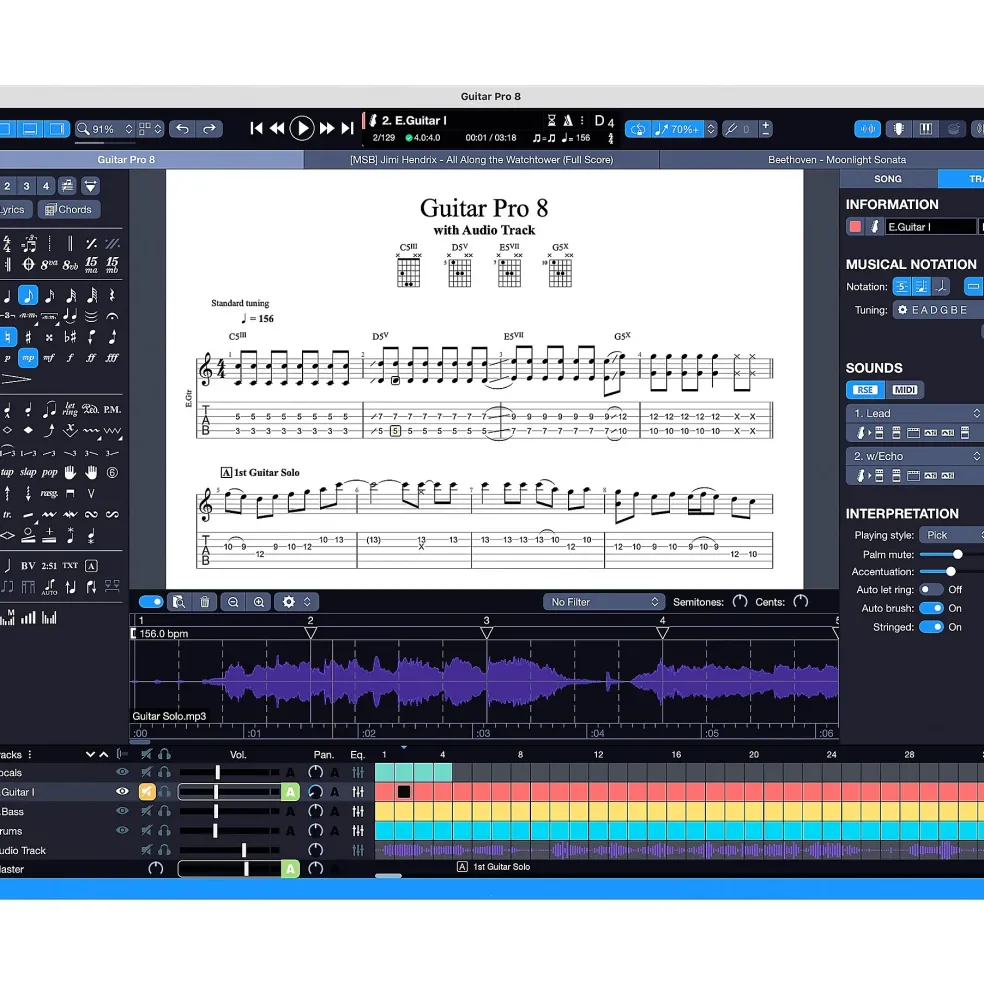
Task: Apply the sharp accidental
Action: click(x=28, y=337)
